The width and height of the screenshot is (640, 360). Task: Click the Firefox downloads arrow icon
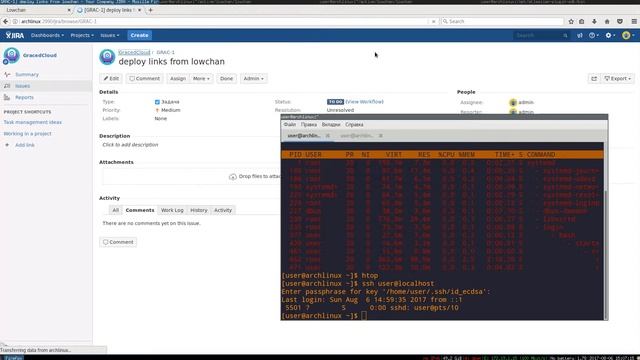tap(594, 21)
